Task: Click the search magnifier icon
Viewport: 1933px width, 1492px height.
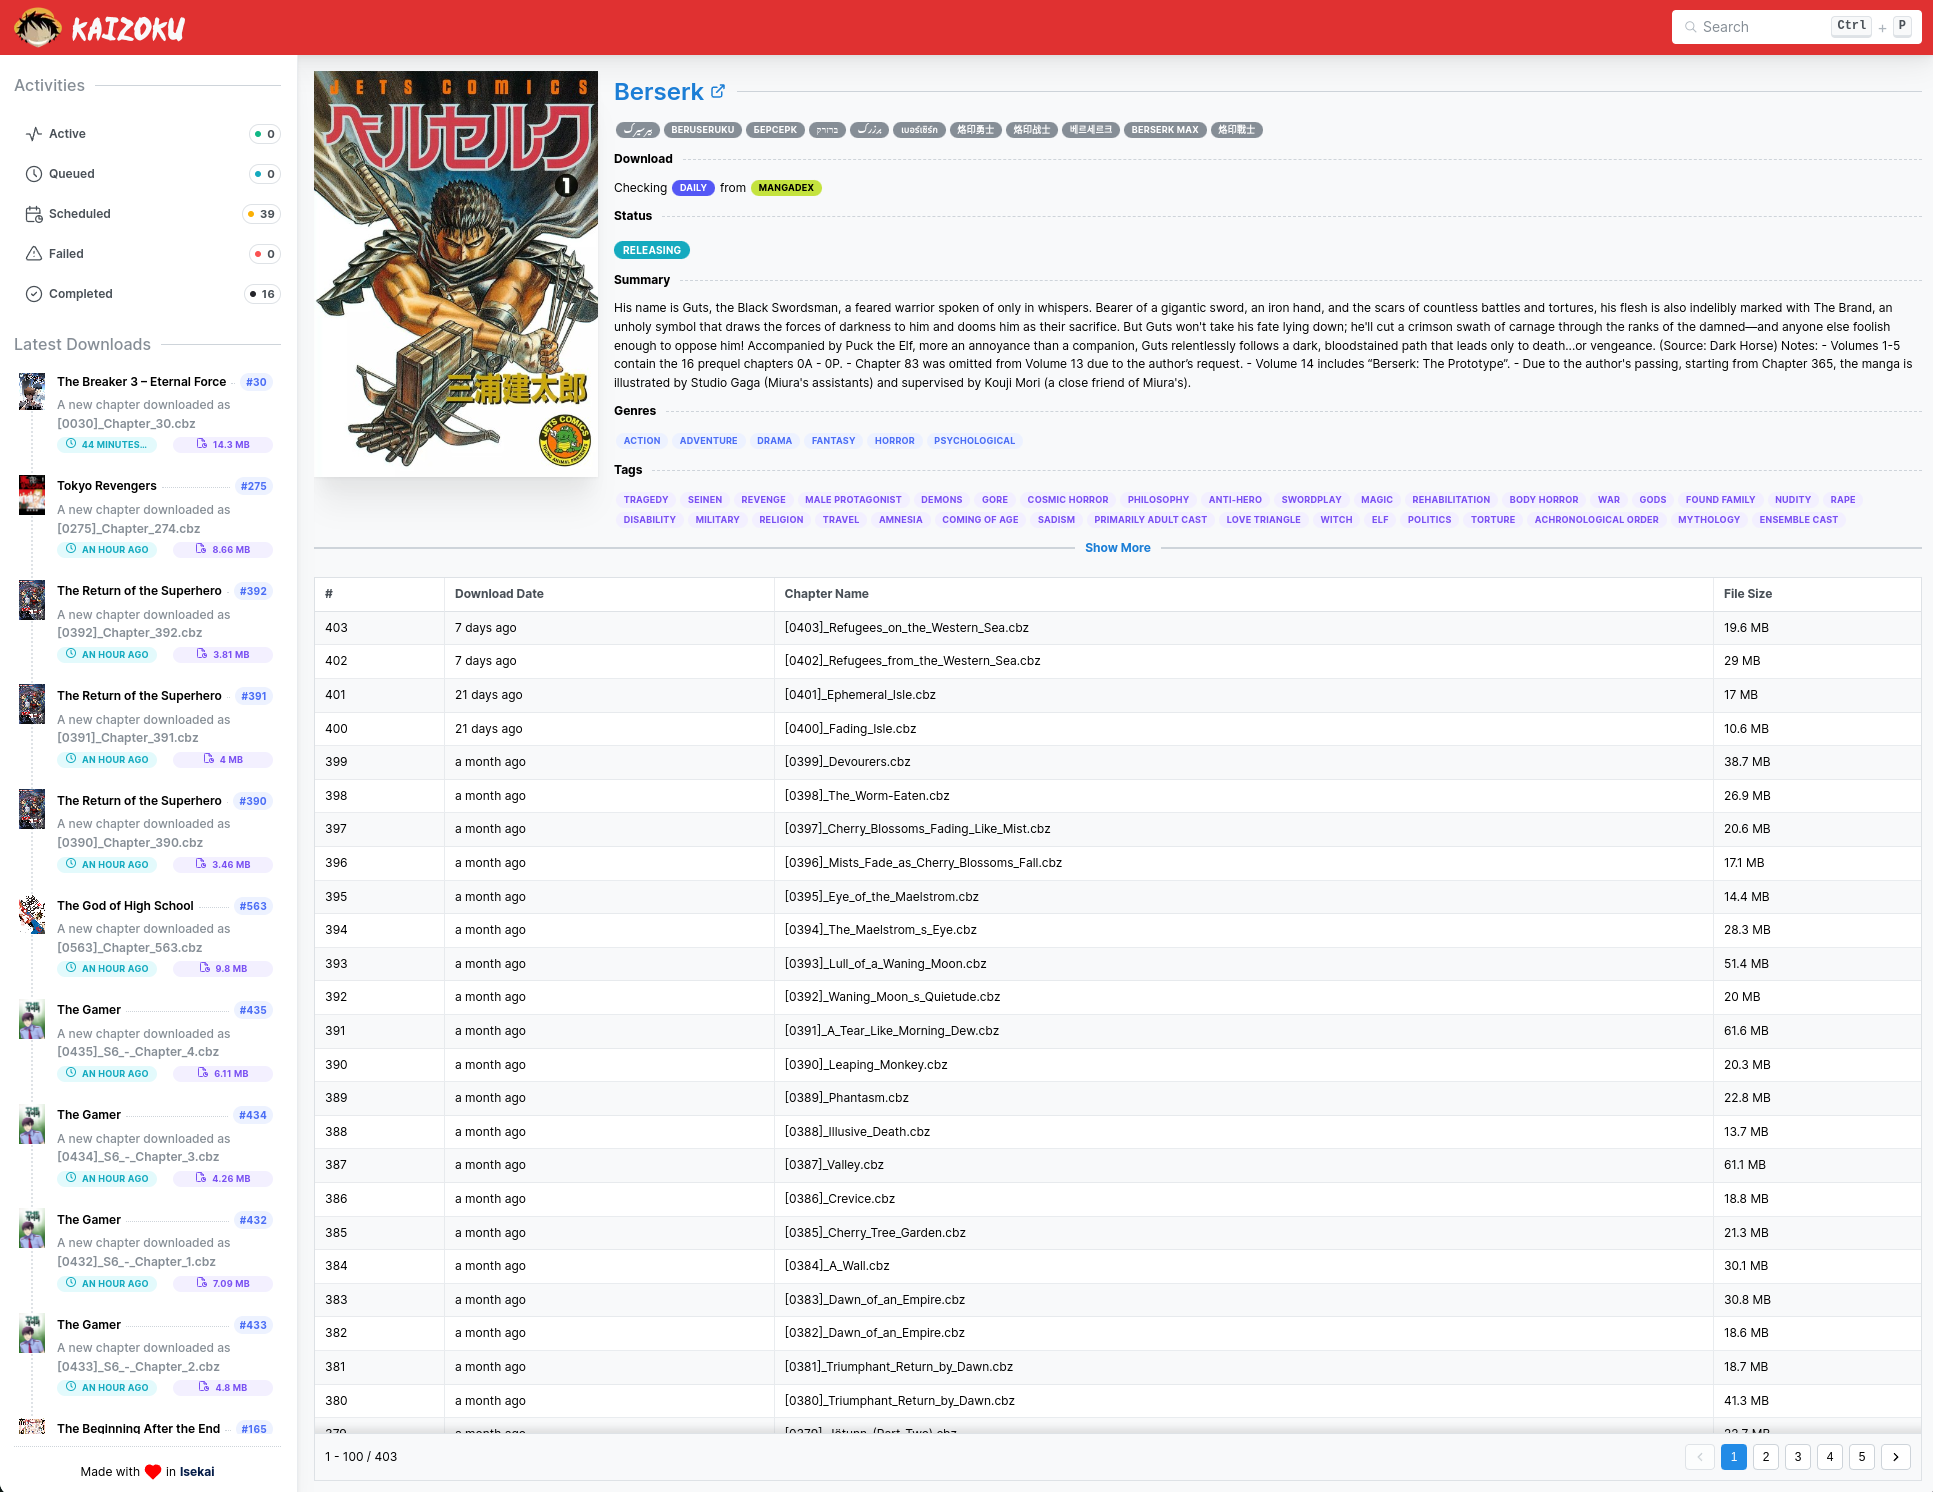Action: point(1691,27)
